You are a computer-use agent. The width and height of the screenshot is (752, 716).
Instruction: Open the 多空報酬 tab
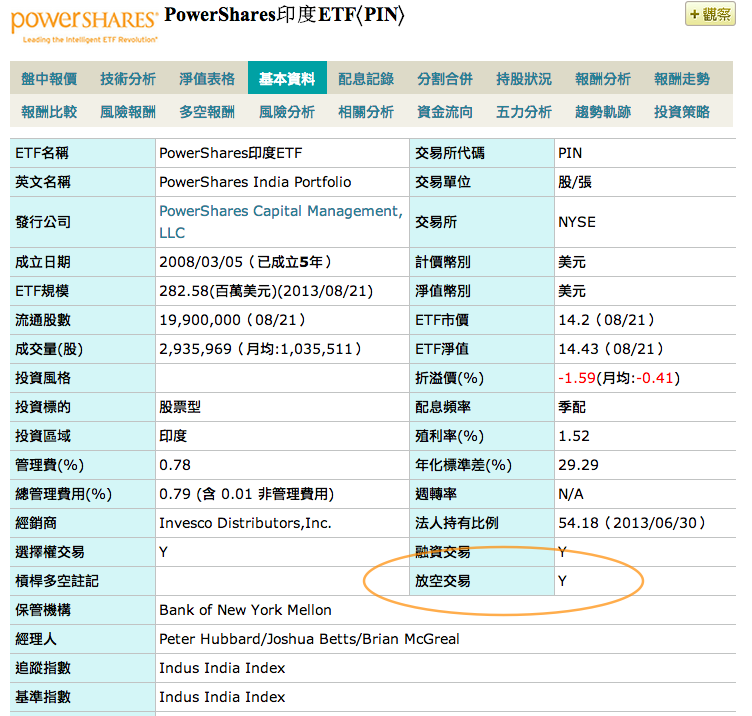click(207, 111)
